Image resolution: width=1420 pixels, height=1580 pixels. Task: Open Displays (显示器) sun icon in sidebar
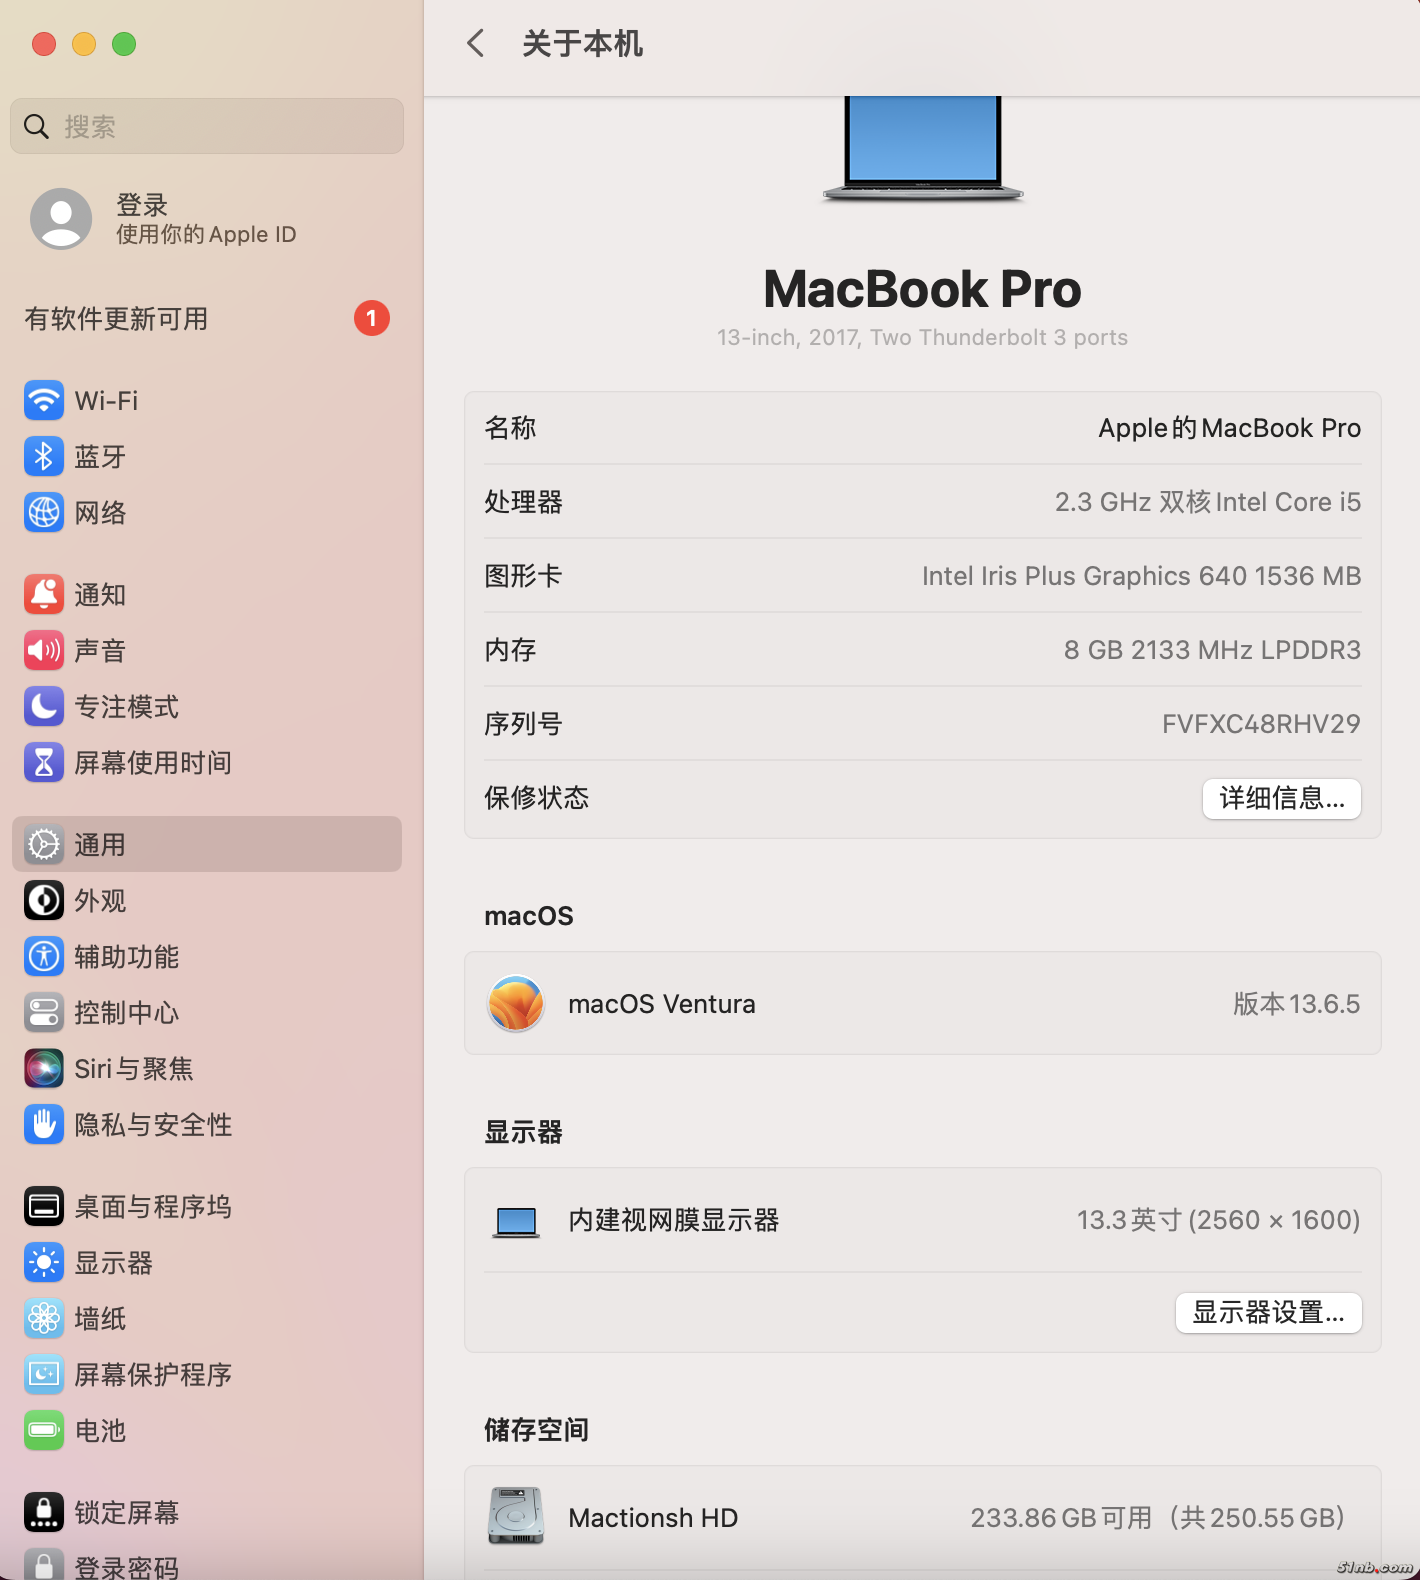pyautogui.click(x=44, y=1263)
